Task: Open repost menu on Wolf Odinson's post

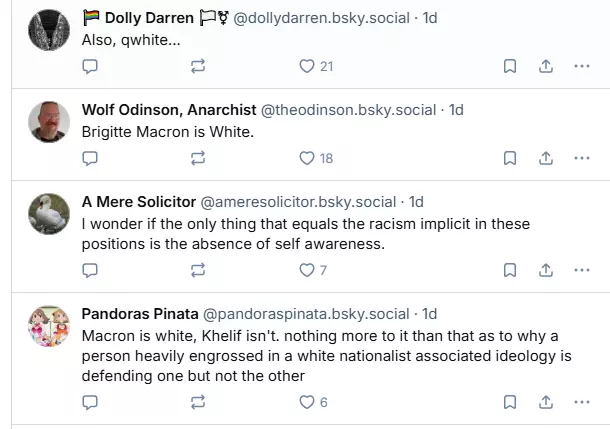Action: [198, 158]
